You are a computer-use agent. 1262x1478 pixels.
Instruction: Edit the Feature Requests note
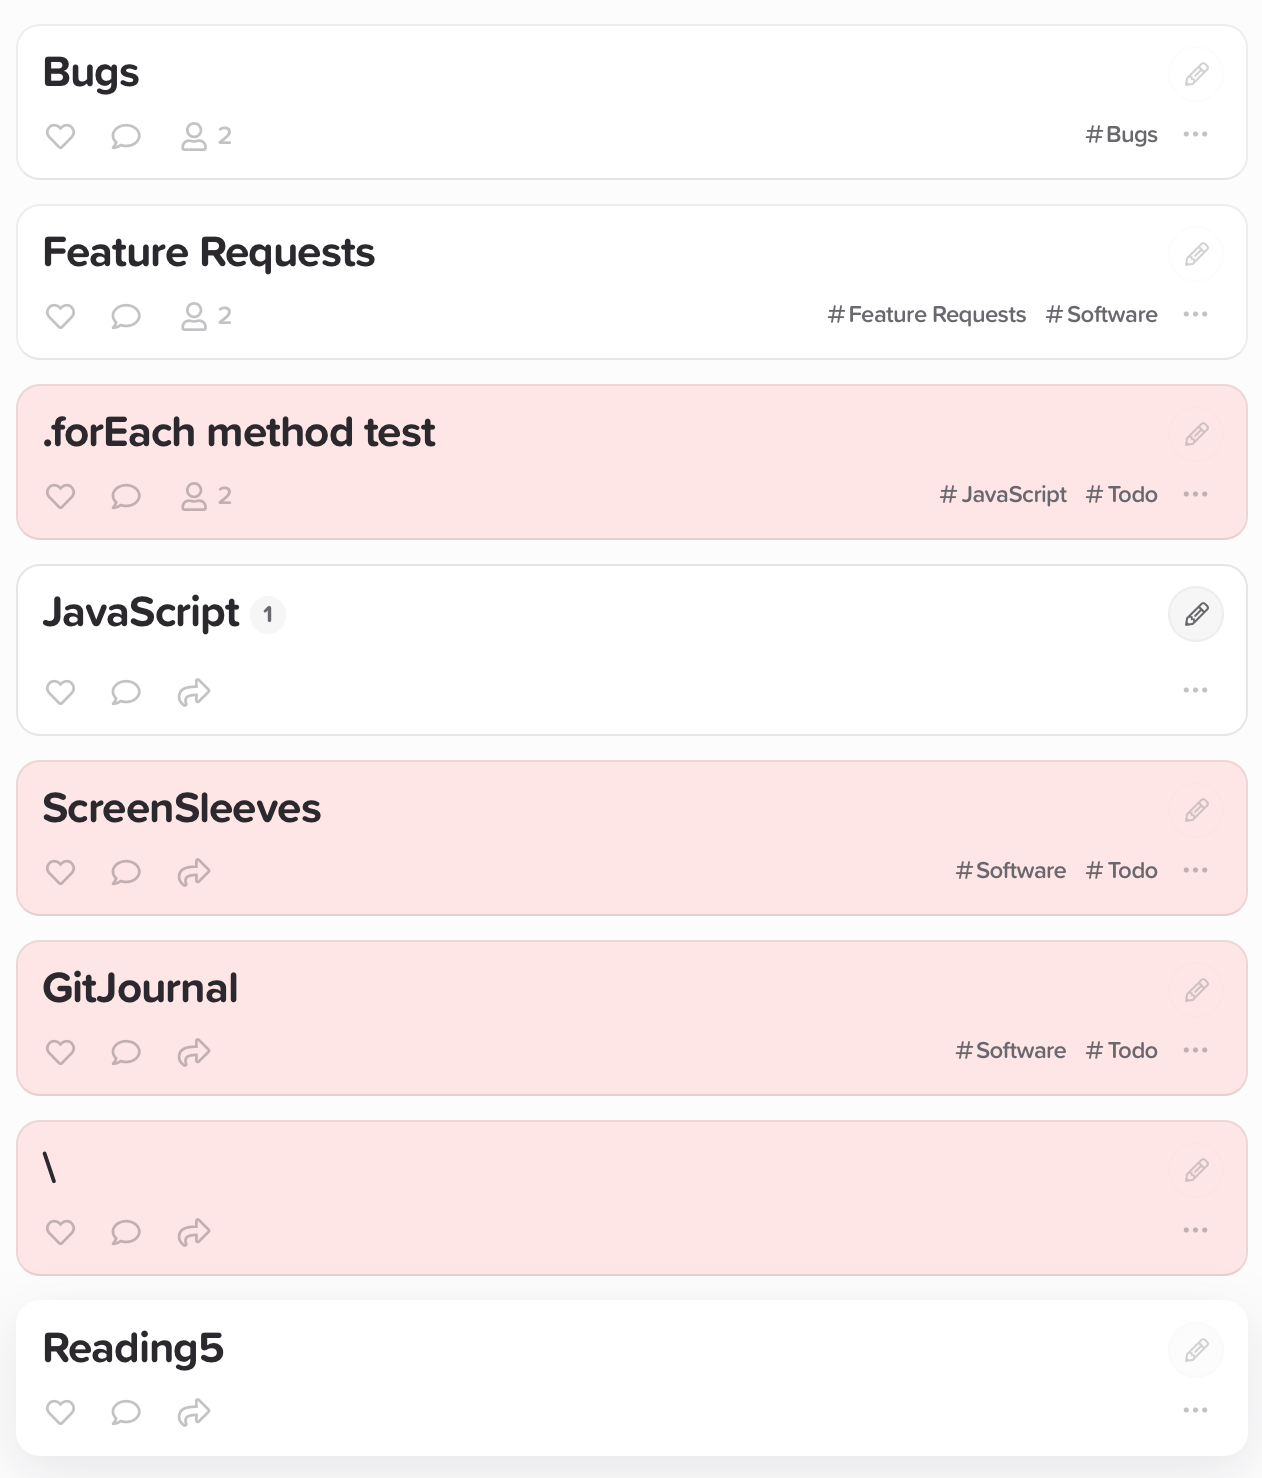pos(1196,254)
